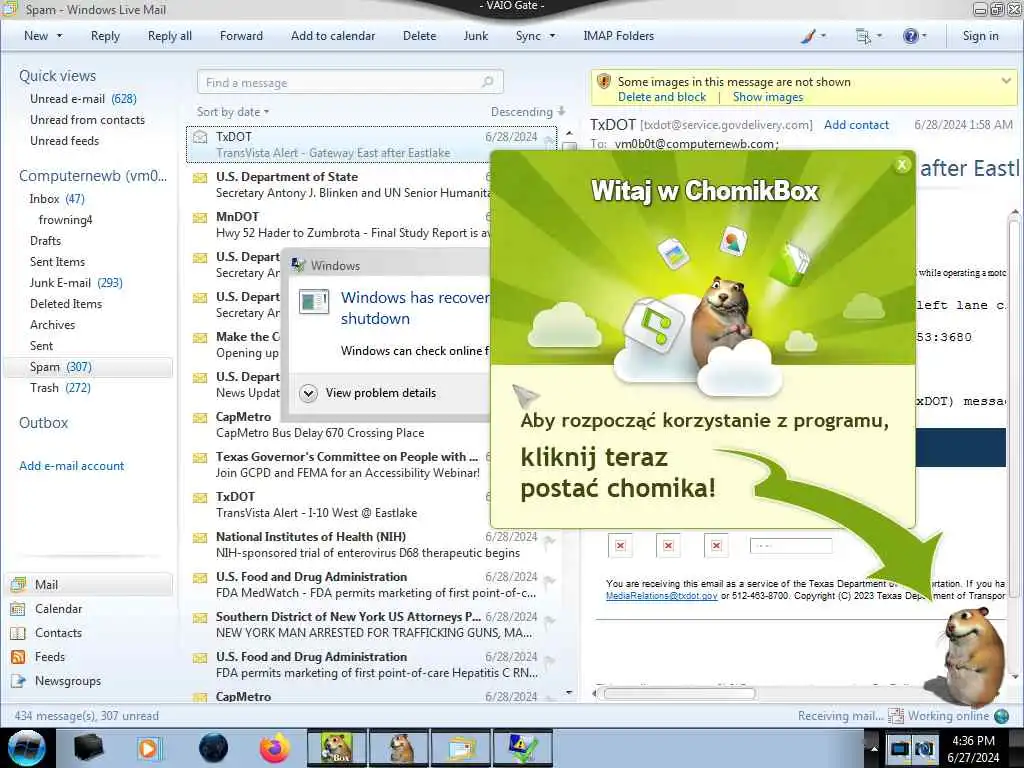Image resolution: width=1024 pixels, height=768 pixels.
Task: Select Unread from contacts view
Action: click(88, 120)
